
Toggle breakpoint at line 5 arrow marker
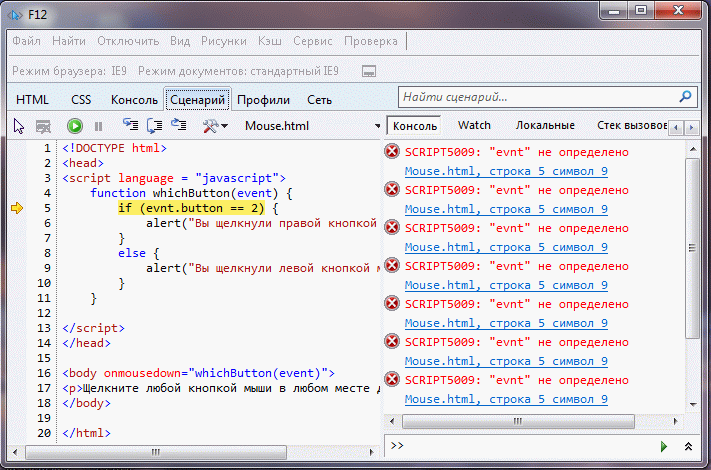pyautogui.click(x=17, y=208)
